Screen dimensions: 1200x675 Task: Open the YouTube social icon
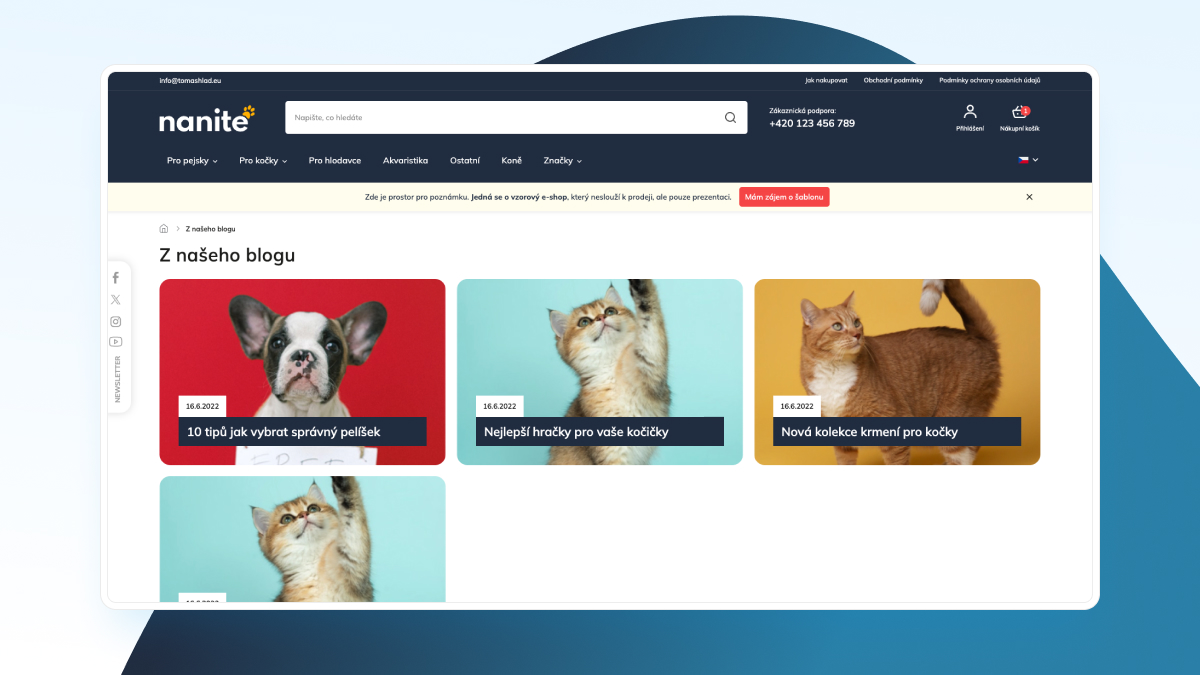[116, 342]
